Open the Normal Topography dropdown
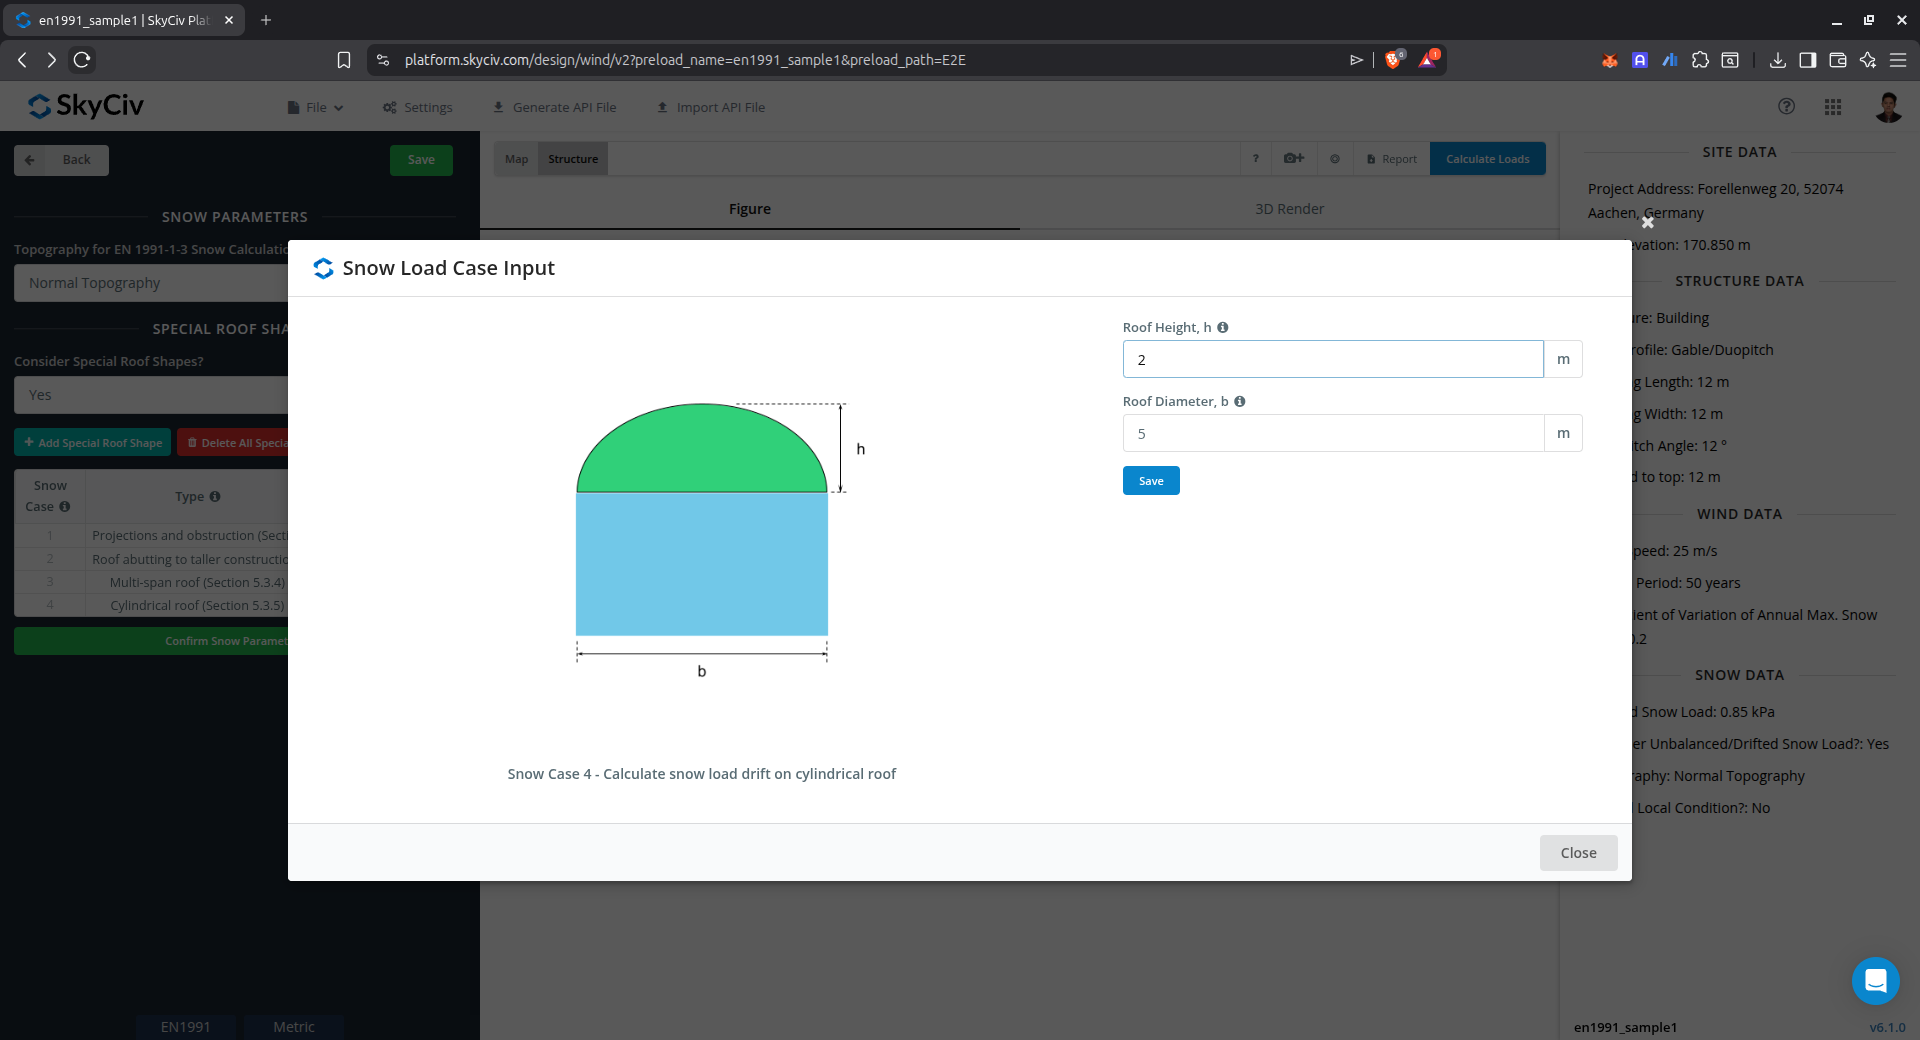 pyautogui.click(x=150, y=283)
